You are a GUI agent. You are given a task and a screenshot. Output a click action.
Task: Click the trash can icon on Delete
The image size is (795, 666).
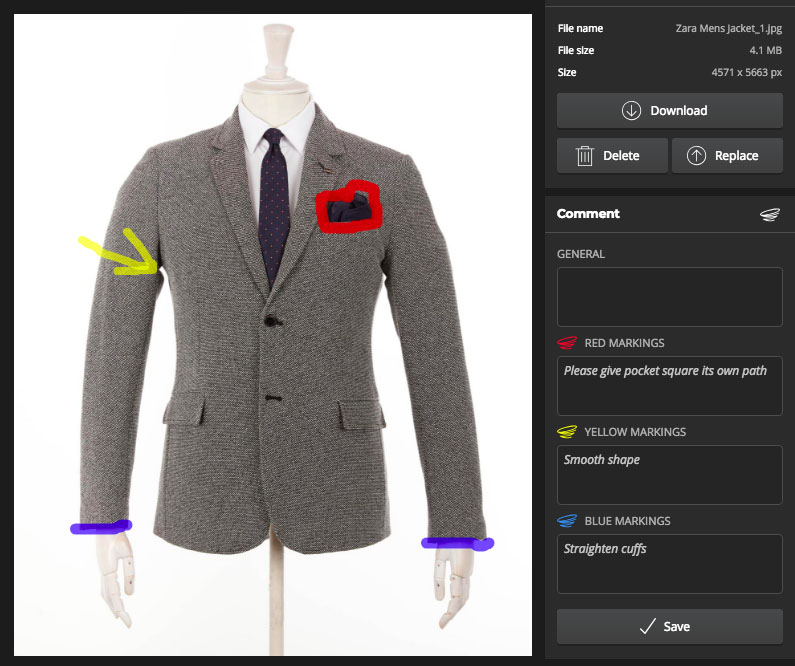585,156
